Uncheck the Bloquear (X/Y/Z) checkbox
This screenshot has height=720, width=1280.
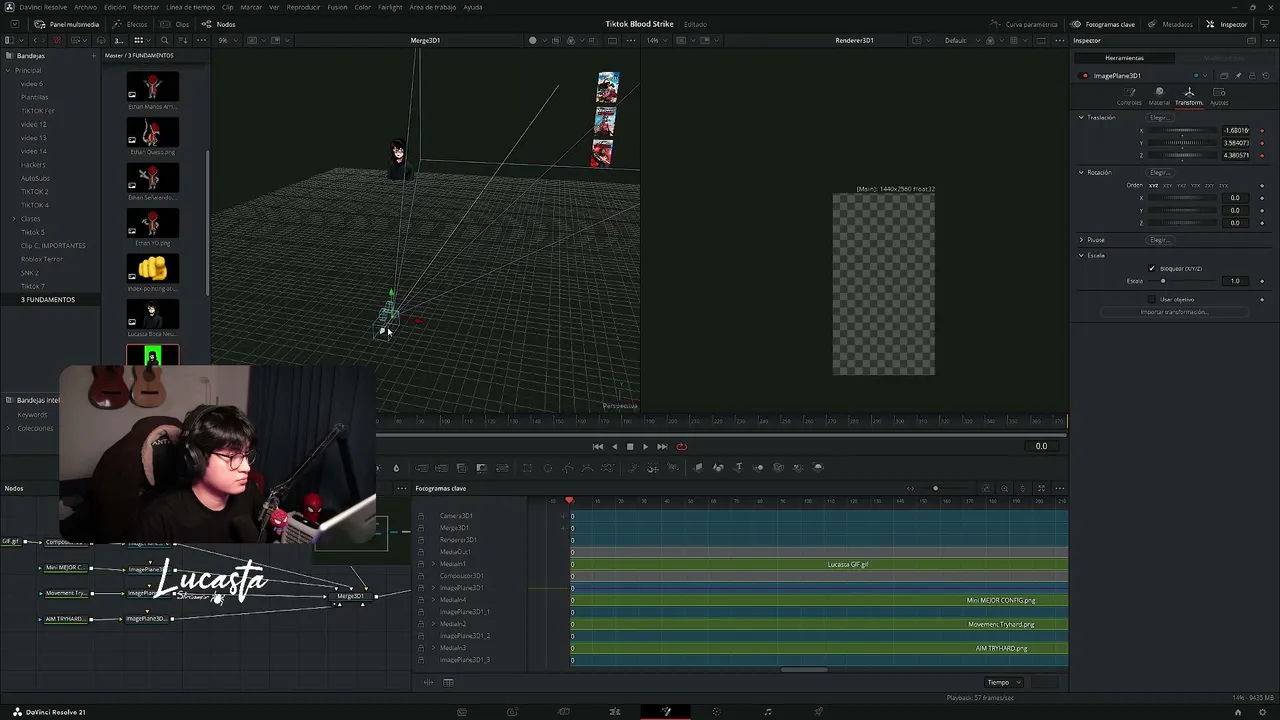pyautogui.click(x=1152, y=268)
